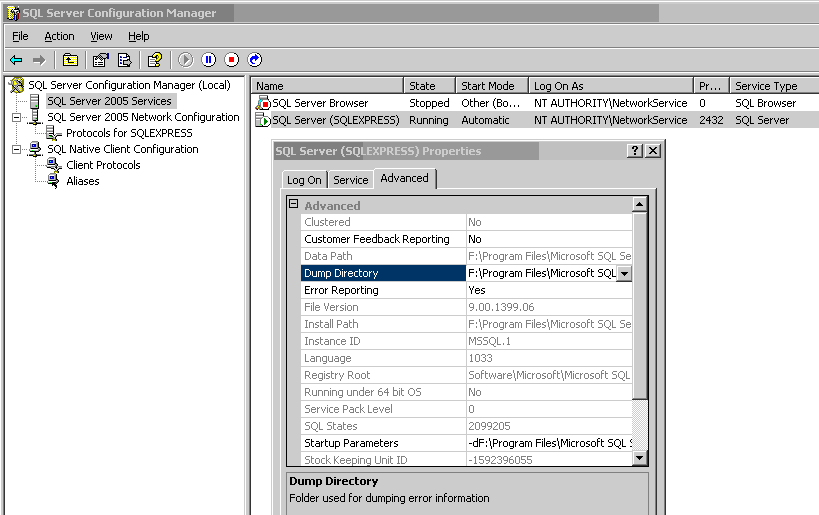Sort by the Service Type column header
This screenshot has width=819, height=515.
tap(774, 86)
